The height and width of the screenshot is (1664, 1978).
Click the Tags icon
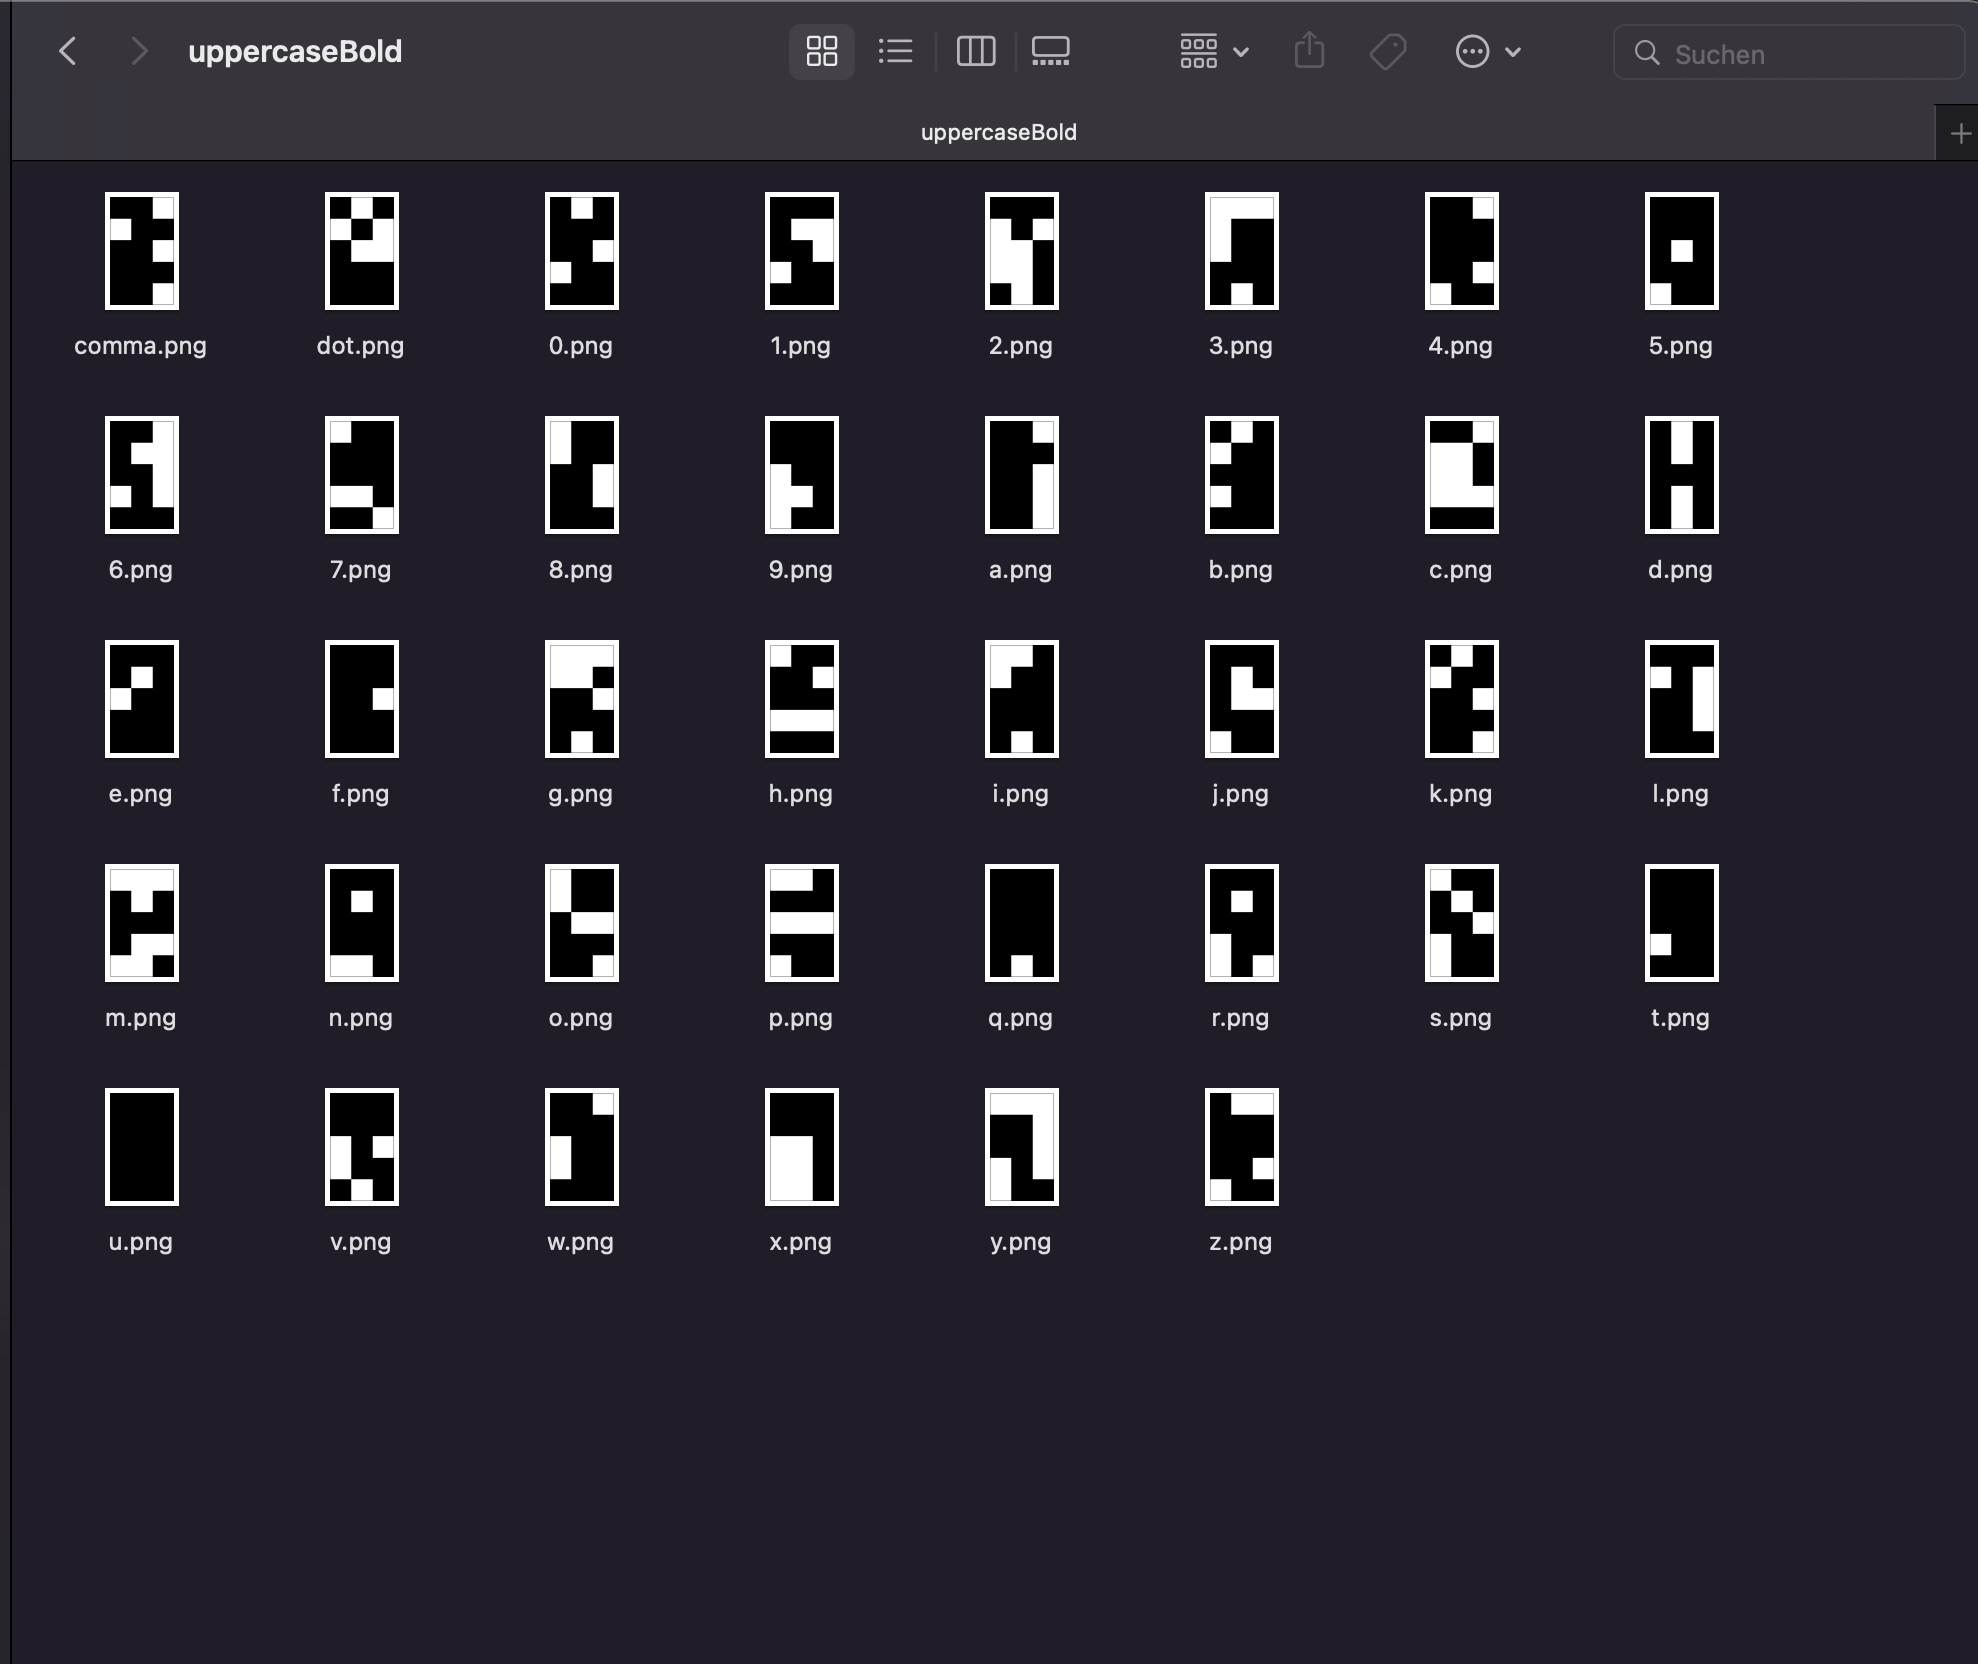tap(1387, 52)
